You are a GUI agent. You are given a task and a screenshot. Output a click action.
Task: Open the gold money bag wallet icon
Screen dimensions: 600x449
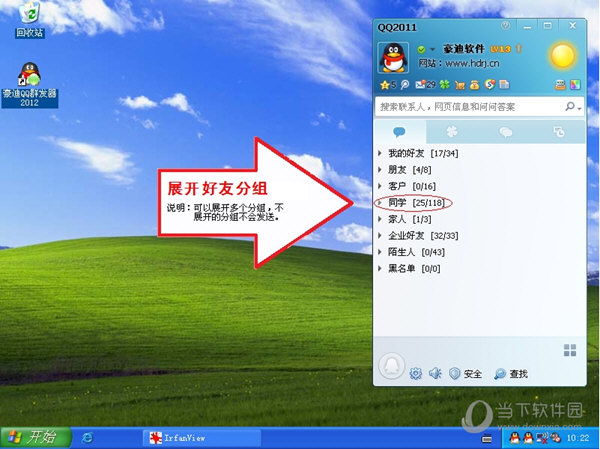point(474,85)
